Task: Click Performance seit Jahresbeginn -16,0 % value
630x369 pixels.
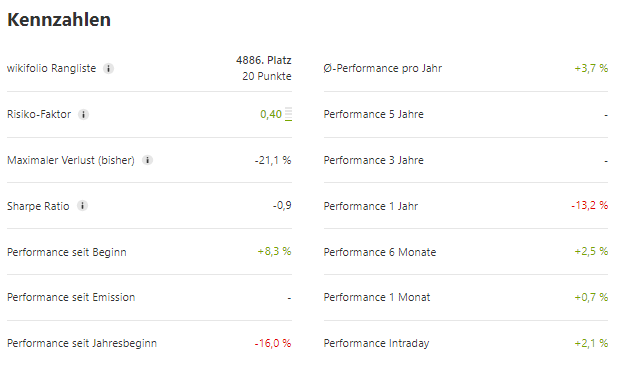Action: point(272,343)
